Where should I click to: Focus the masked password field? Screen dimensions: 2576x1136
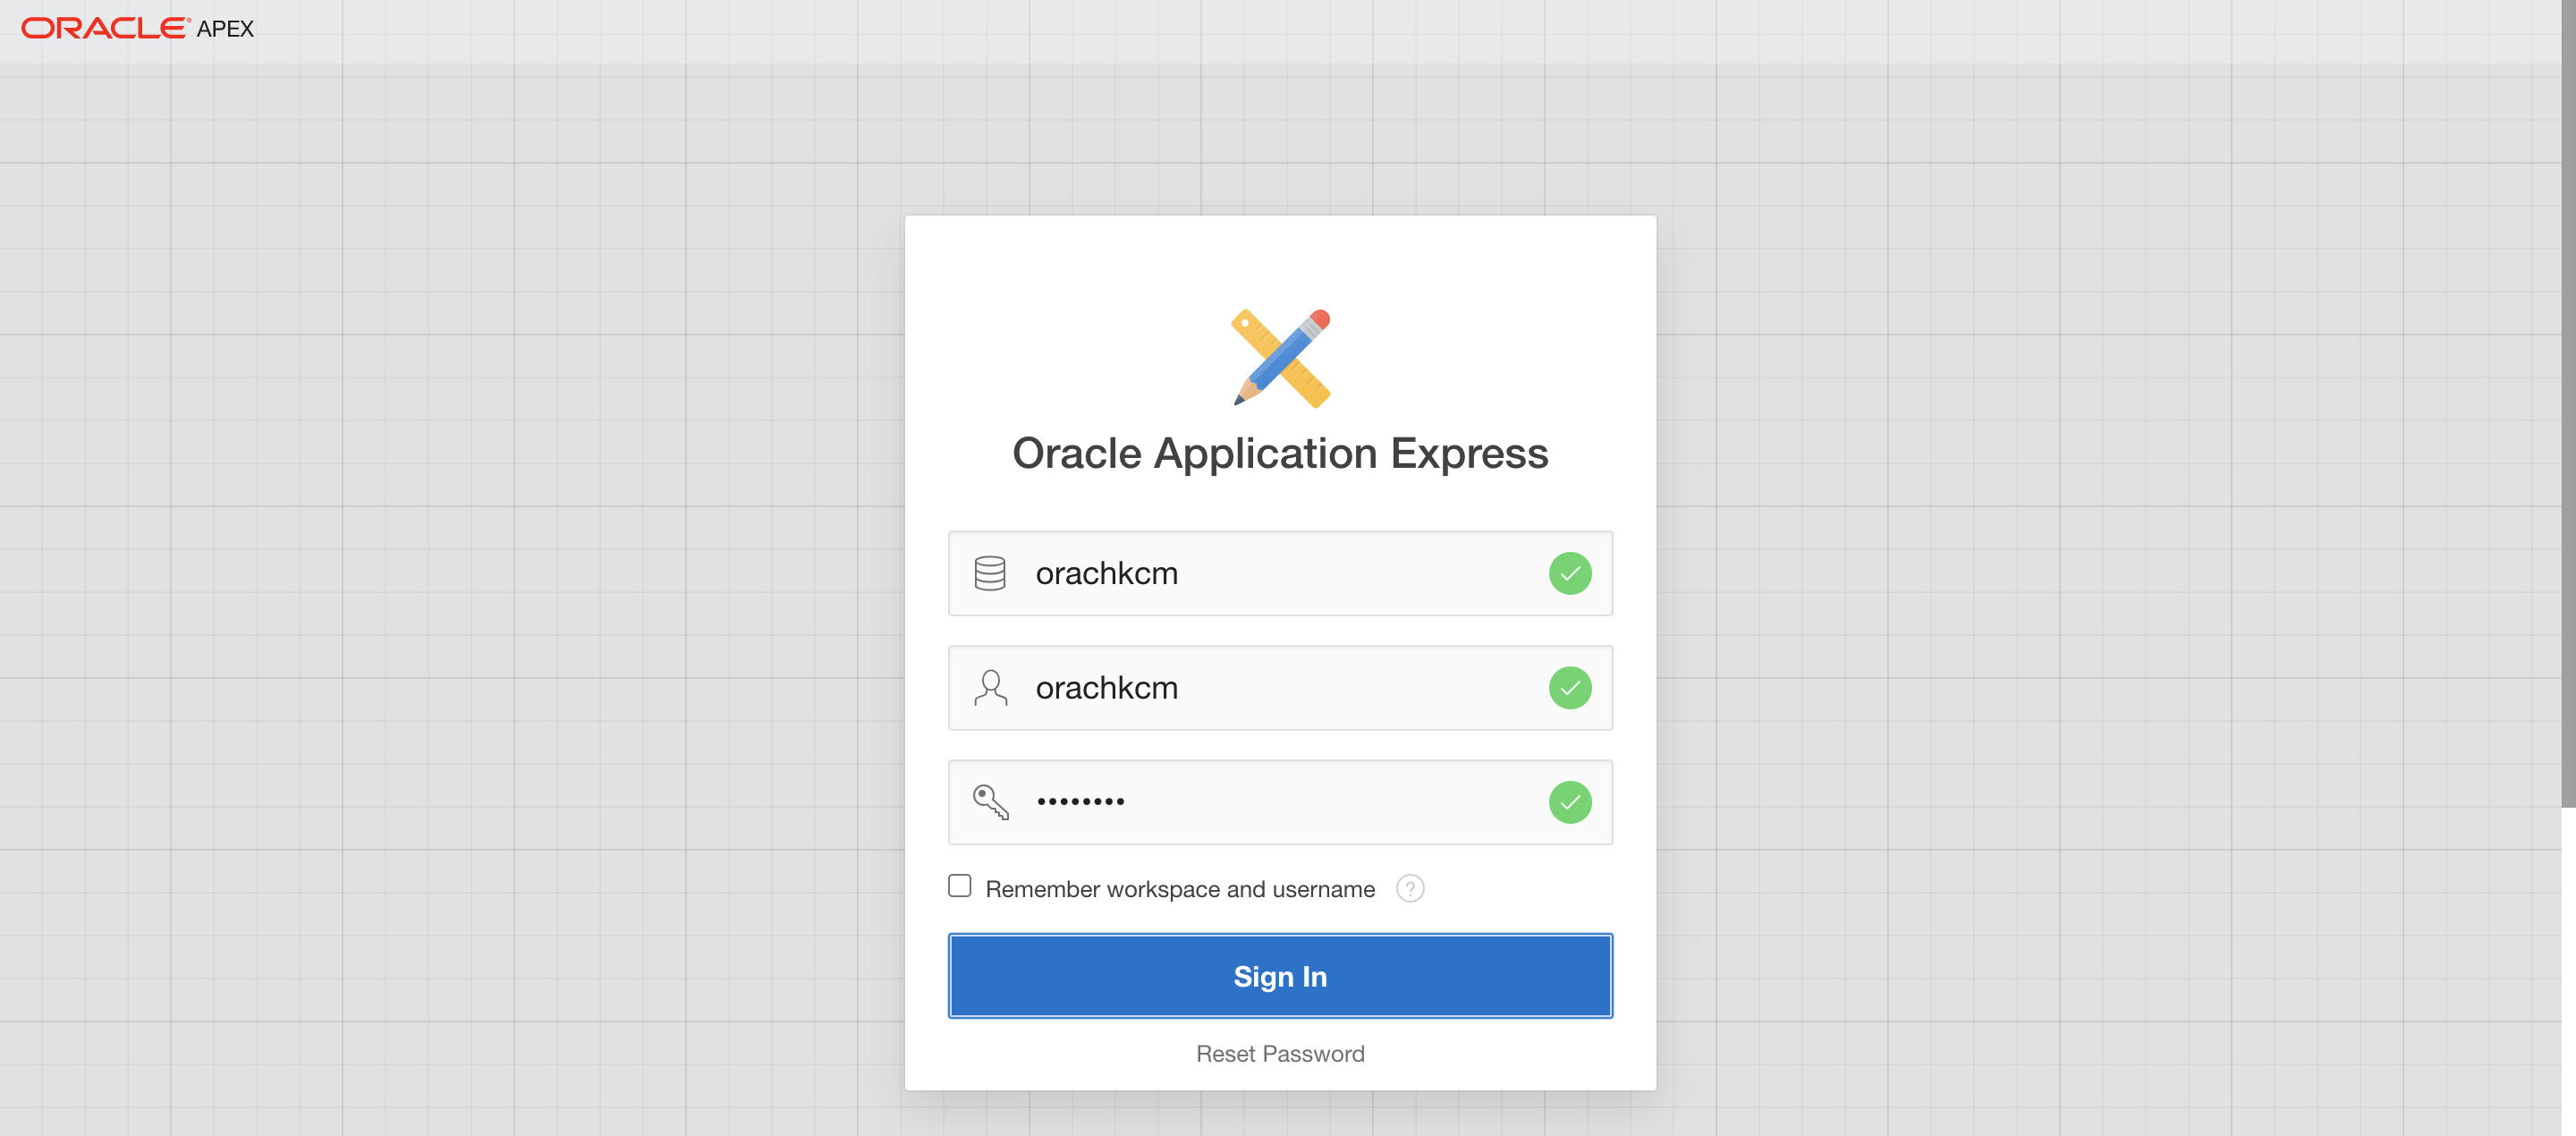pos(1280,802)
